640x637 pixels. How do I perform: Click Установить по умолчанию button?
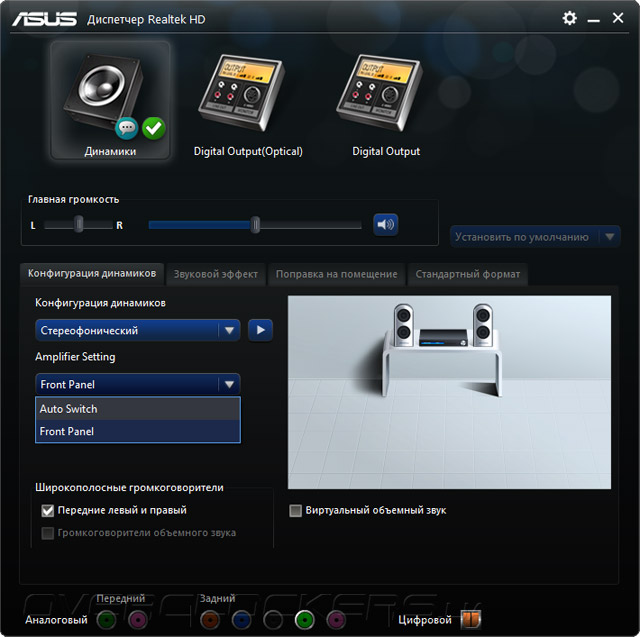pos(522,237)
